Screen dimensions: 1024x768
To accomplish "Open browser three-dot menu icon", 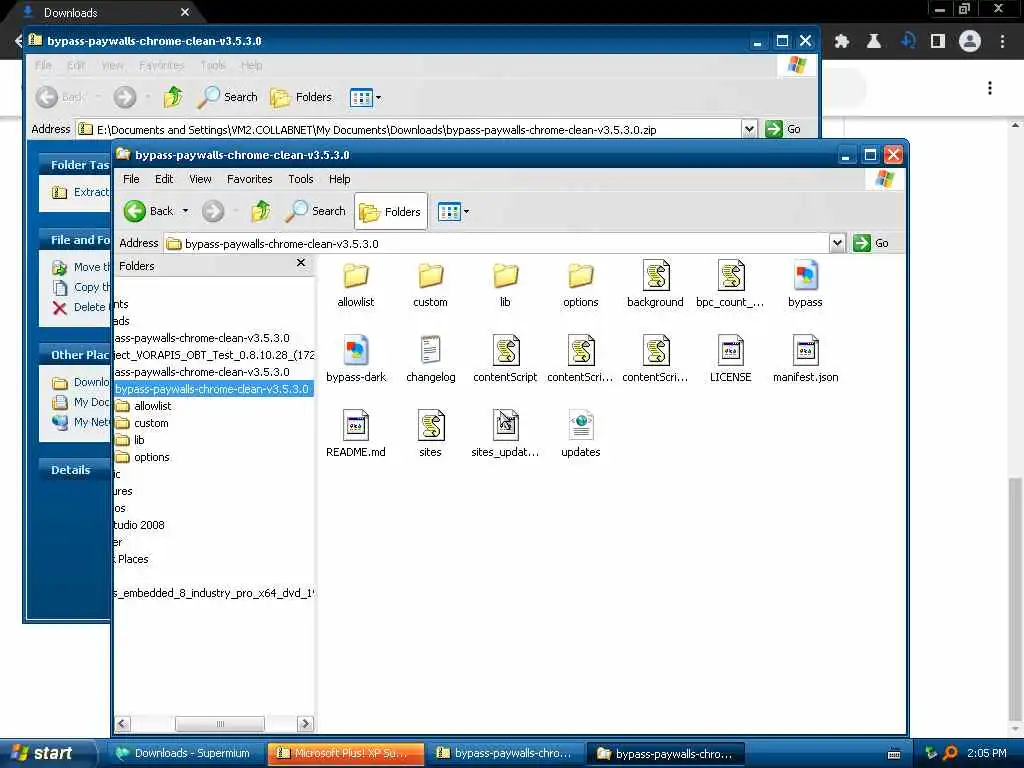I will 1002,42.
